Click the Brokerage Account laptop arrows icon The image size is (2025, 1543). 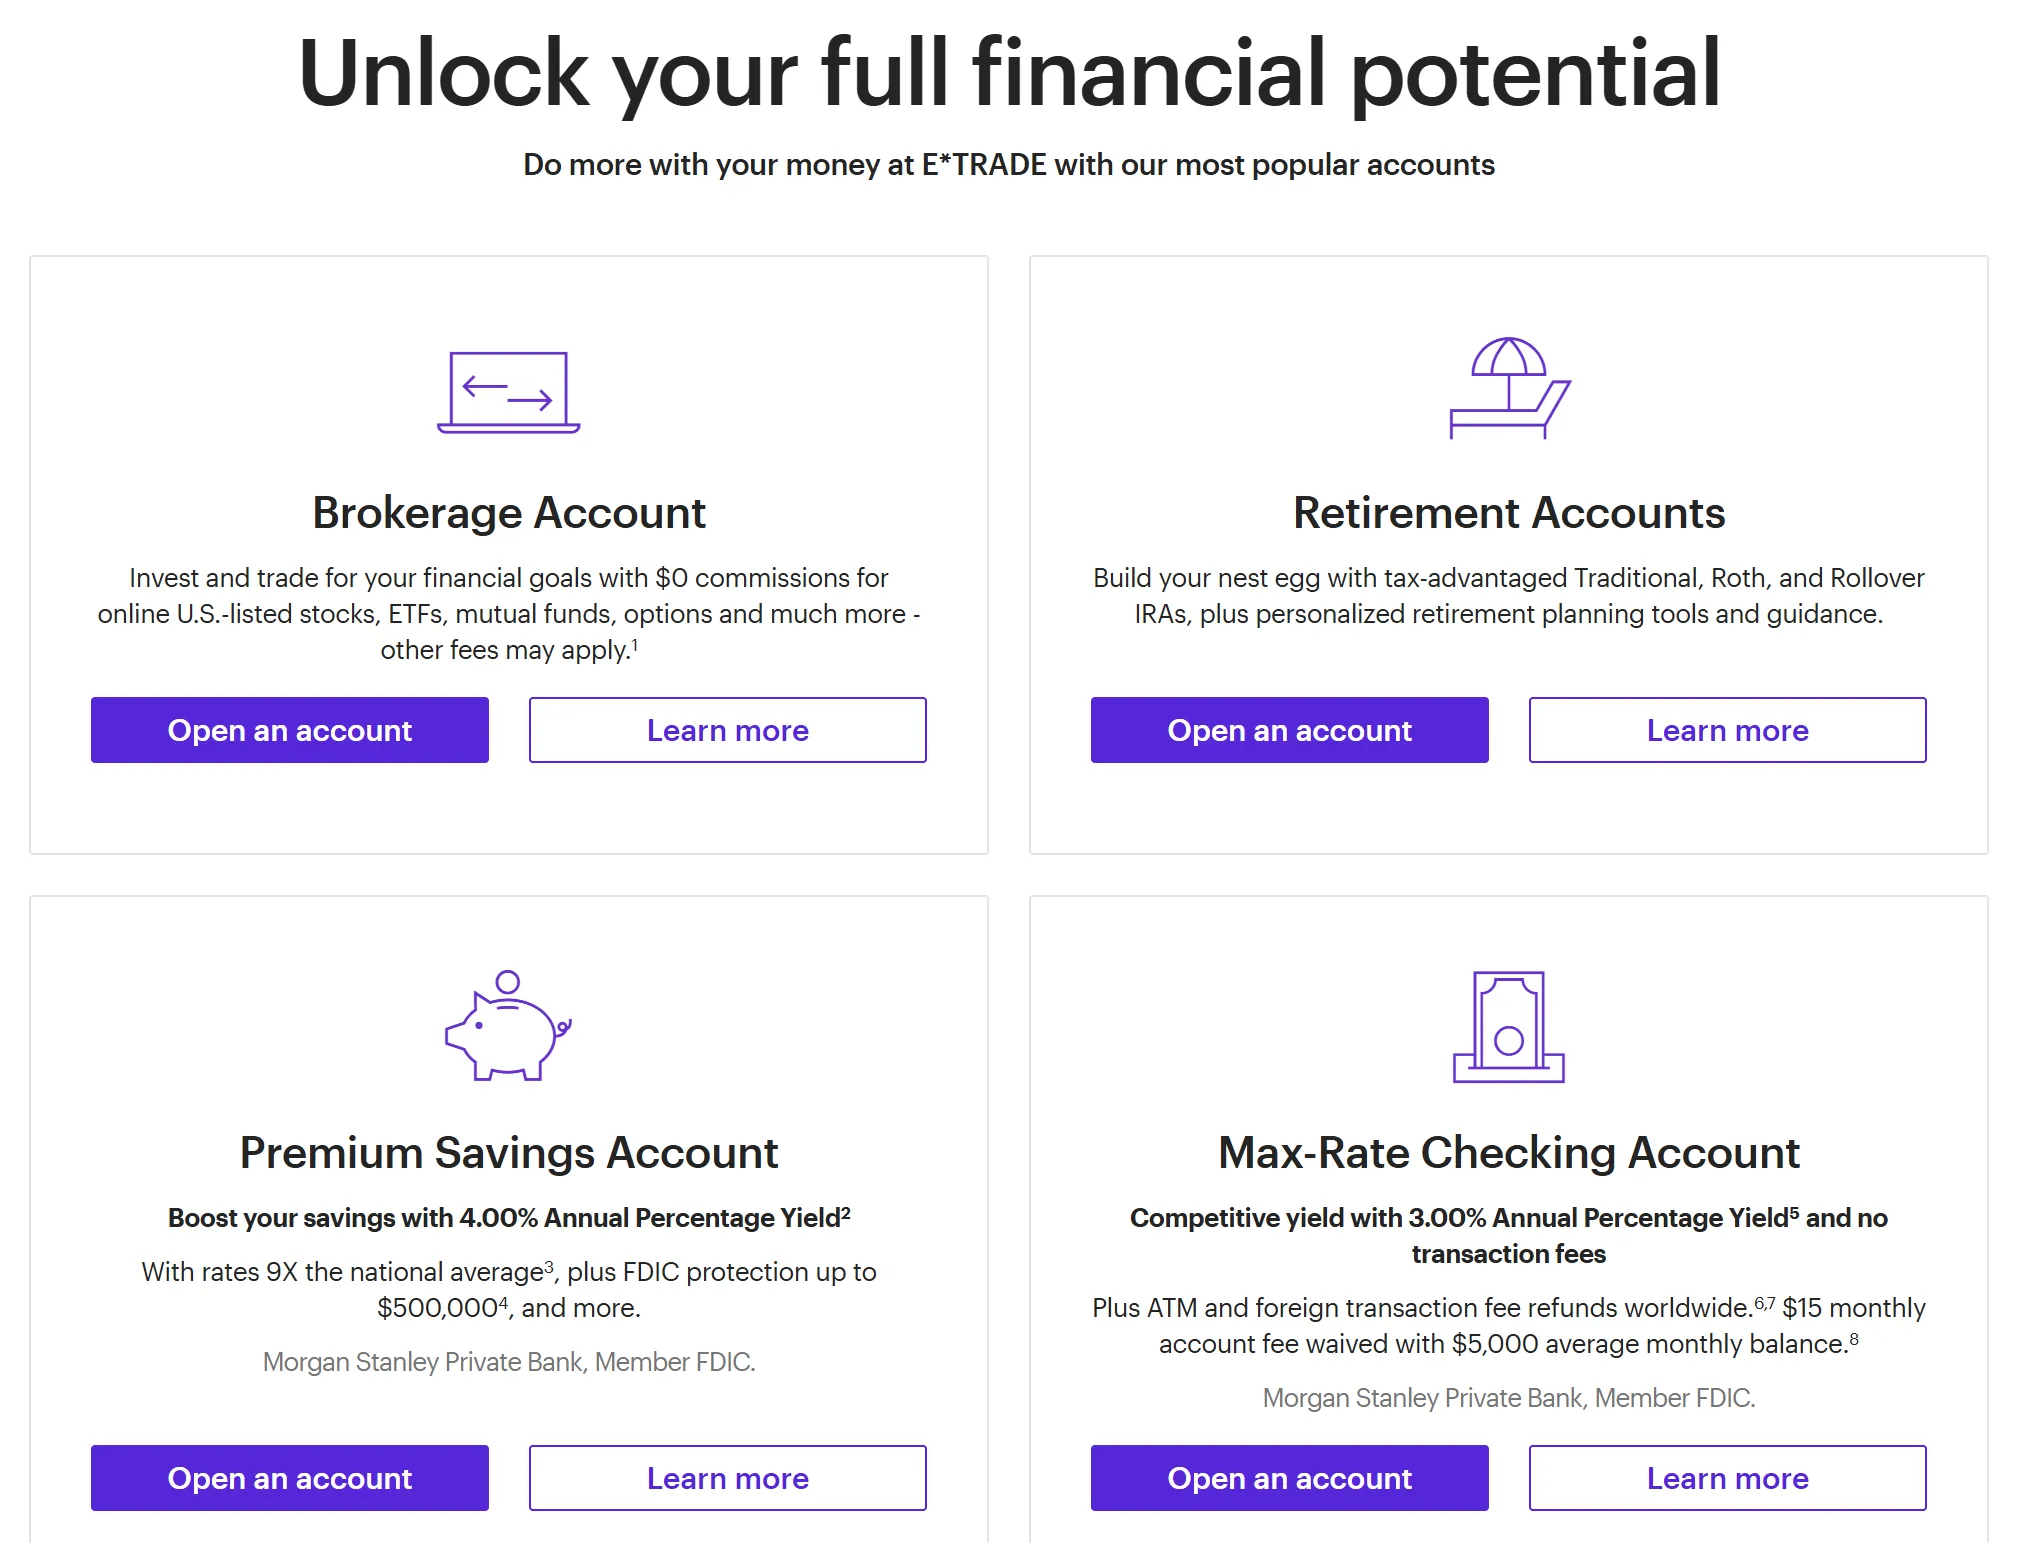(x=509, y=392)
